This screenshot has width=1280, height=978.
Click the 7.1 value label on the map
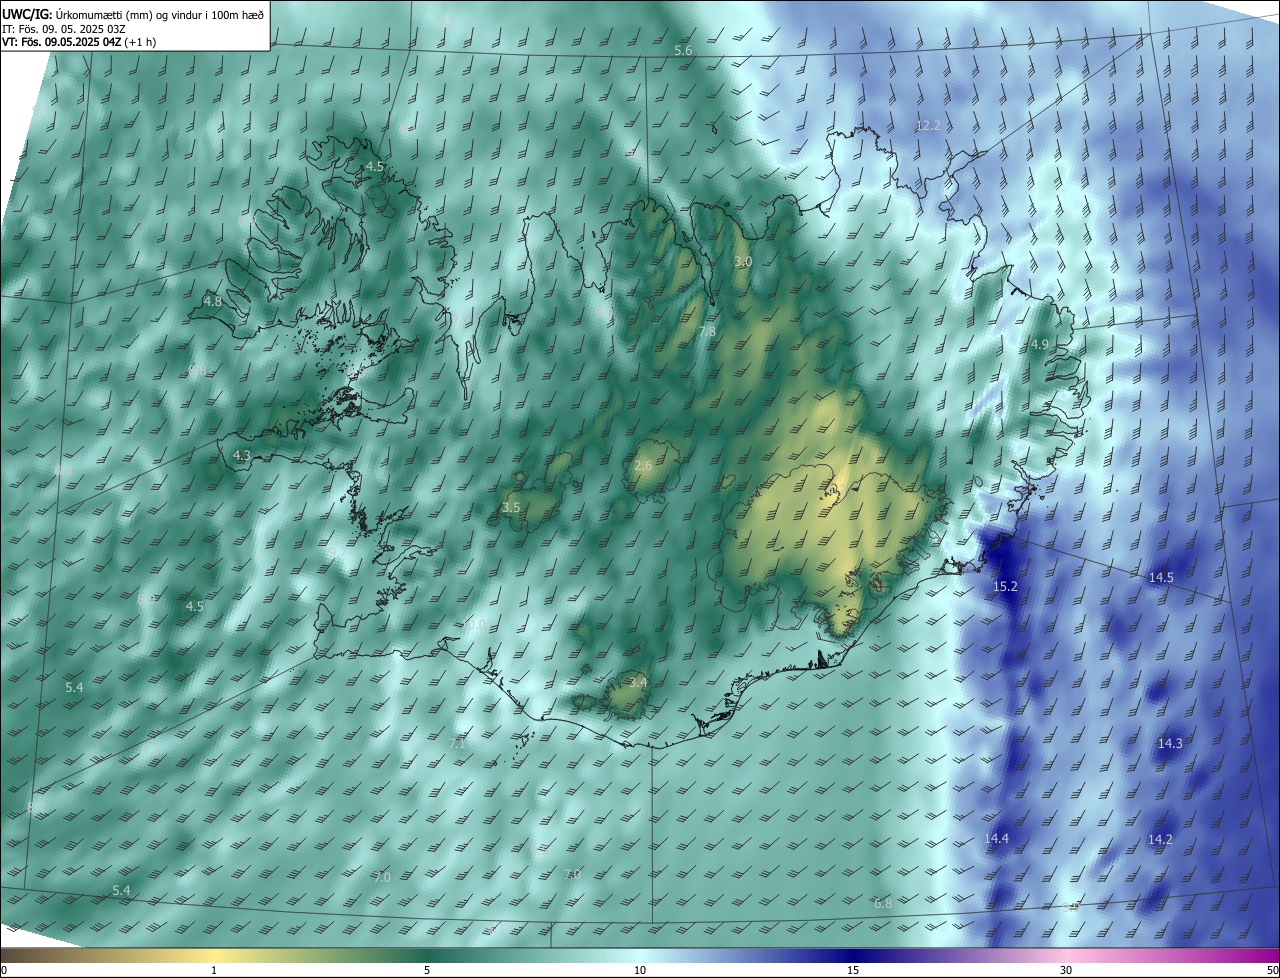pos(457,744)
